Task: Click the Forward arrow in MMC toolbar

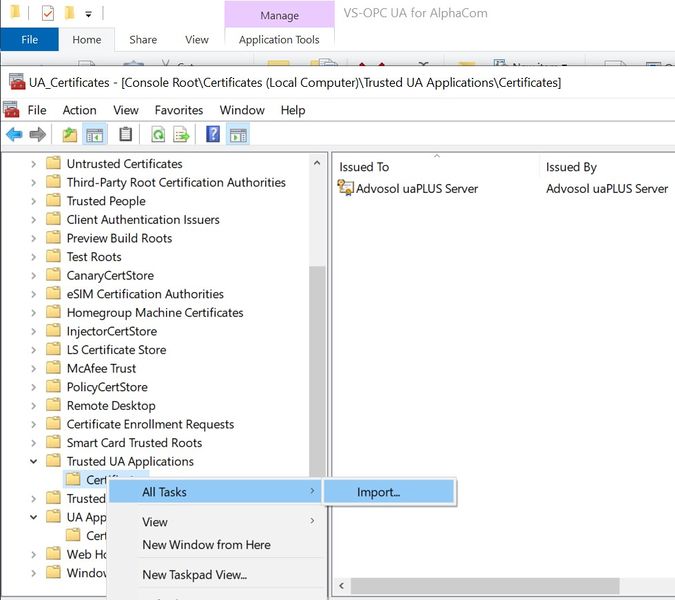Action: point(37,135)
